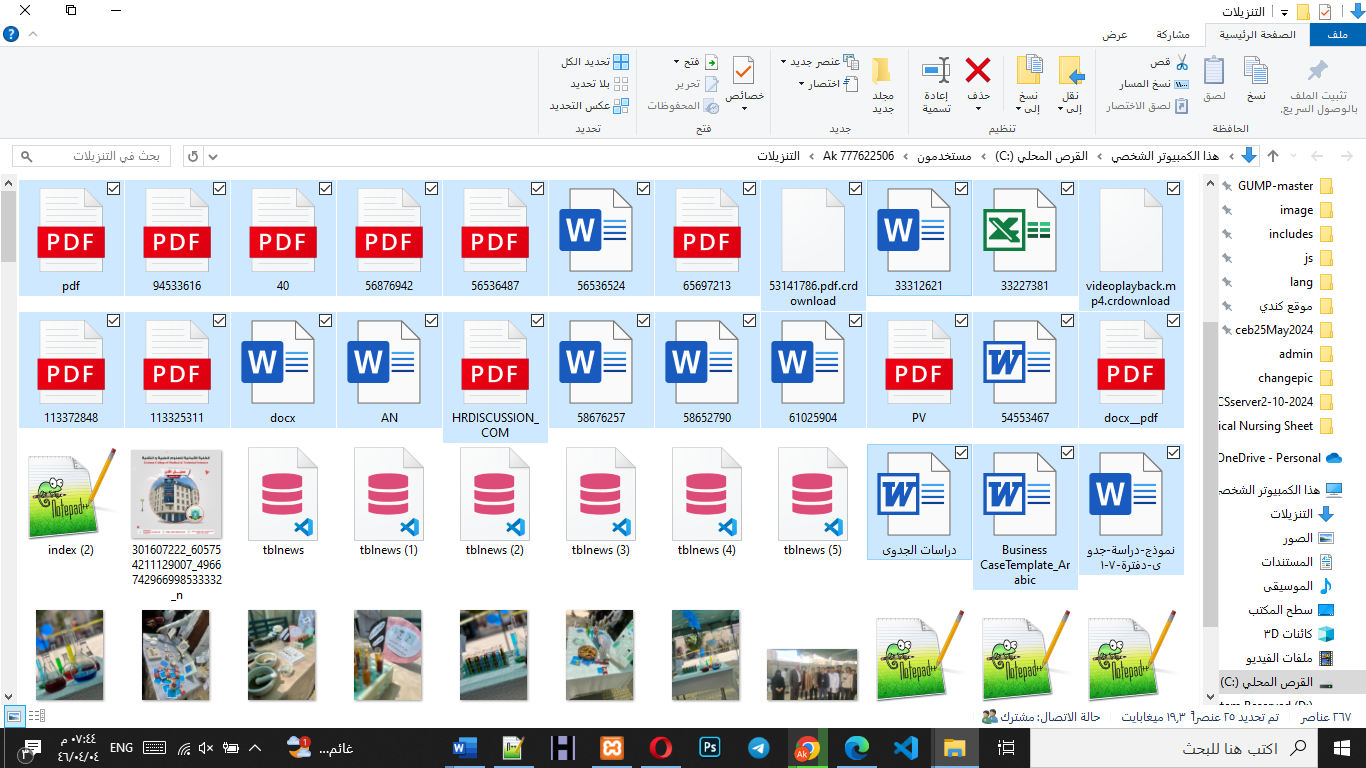Open the File (ملف) tab
Viewport: 1366px width, 768px height.
click(1336, 34)
